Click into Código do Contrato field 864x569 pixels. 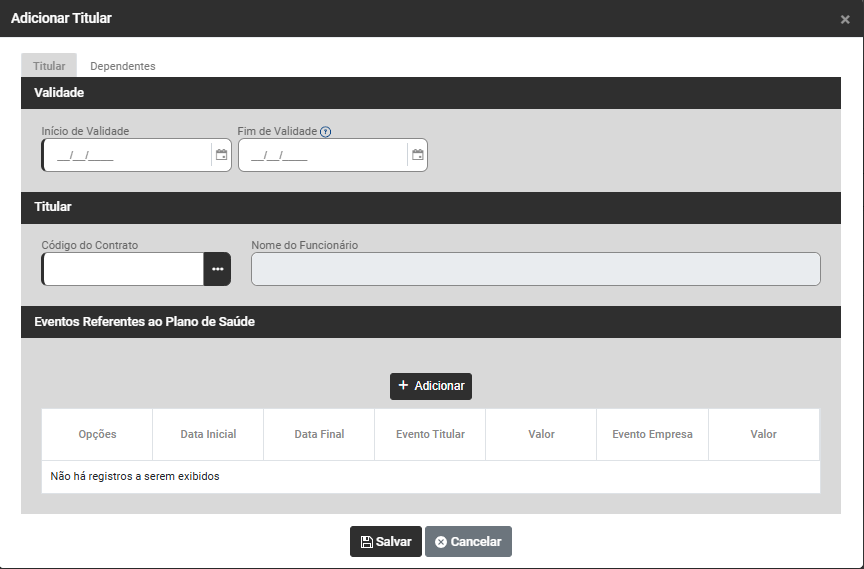coord(123,269)
